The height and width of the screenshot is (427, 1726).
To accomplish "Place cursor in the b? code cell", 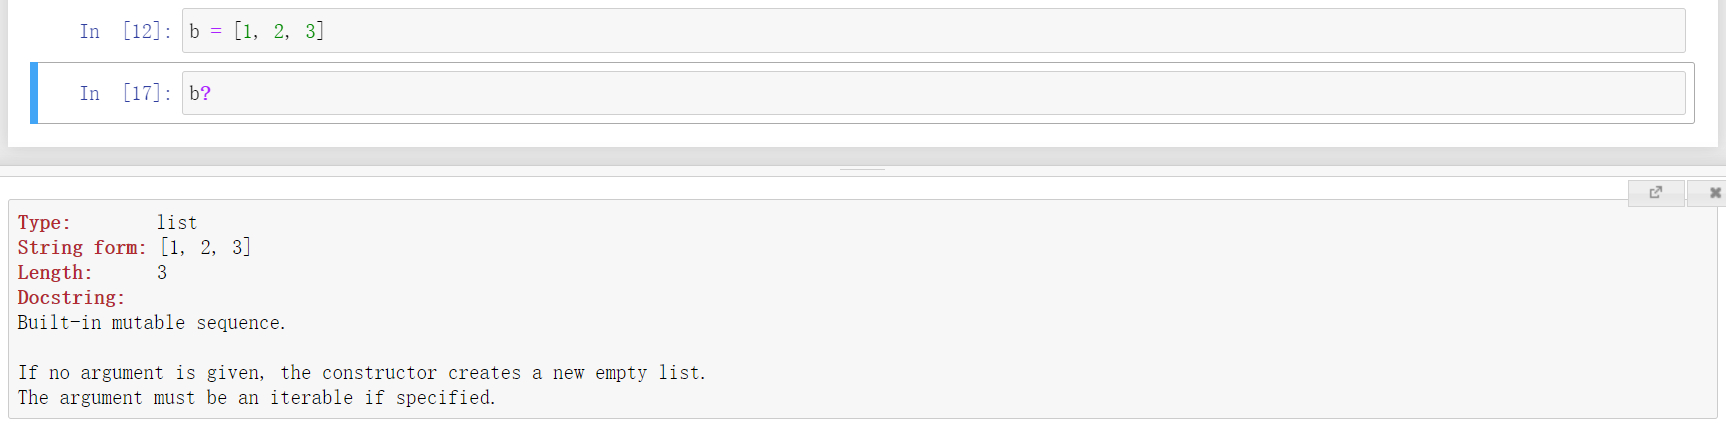I will click(x=933, y=93).
